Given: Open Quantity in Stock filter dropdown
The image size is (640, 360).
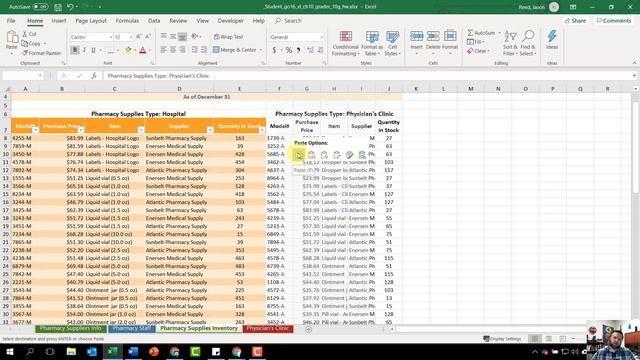Looking at the screenshot, I should pos(262,130).
